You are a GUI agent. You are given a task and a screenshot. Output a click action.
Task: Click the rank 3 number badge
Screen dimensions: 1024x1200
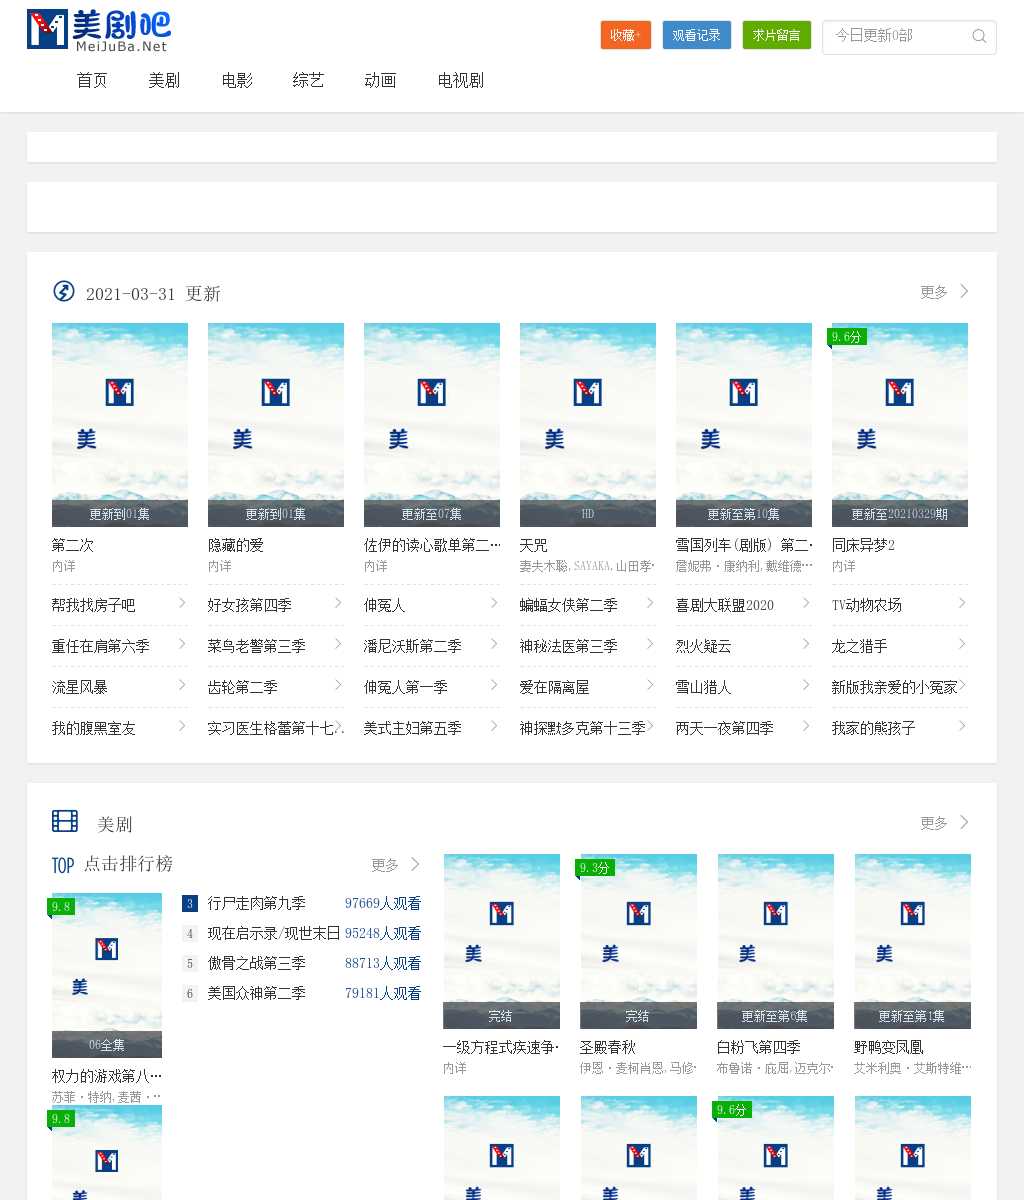click(x=190, y=903)
